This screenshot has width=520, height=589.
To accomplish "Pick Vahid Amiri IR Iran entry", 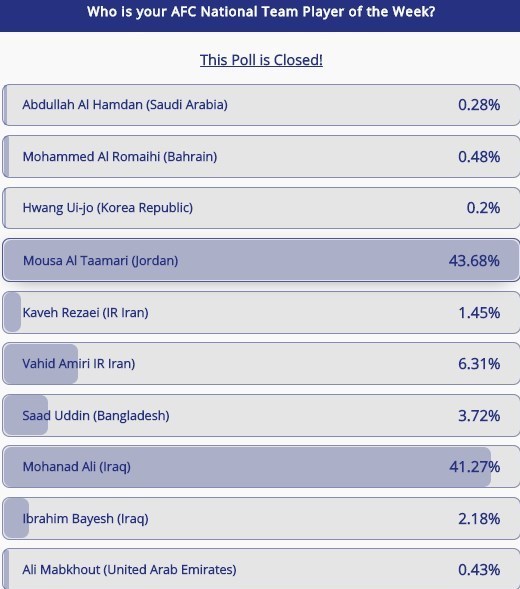I will pos(261,364).
